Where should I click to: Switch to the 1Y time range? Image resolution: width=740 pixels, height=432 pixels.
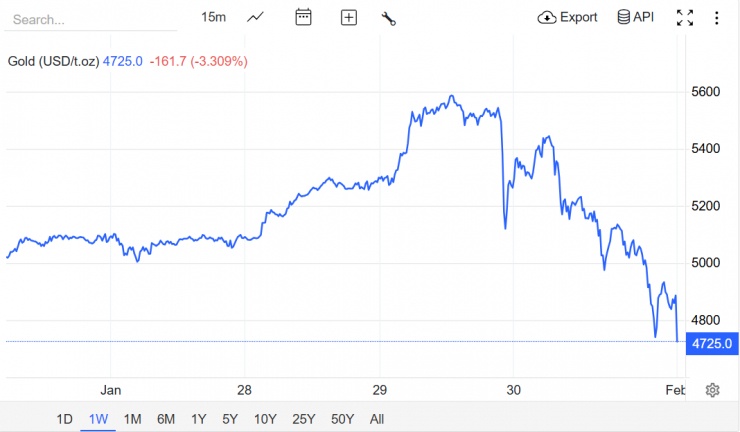[x=199, y=419]
